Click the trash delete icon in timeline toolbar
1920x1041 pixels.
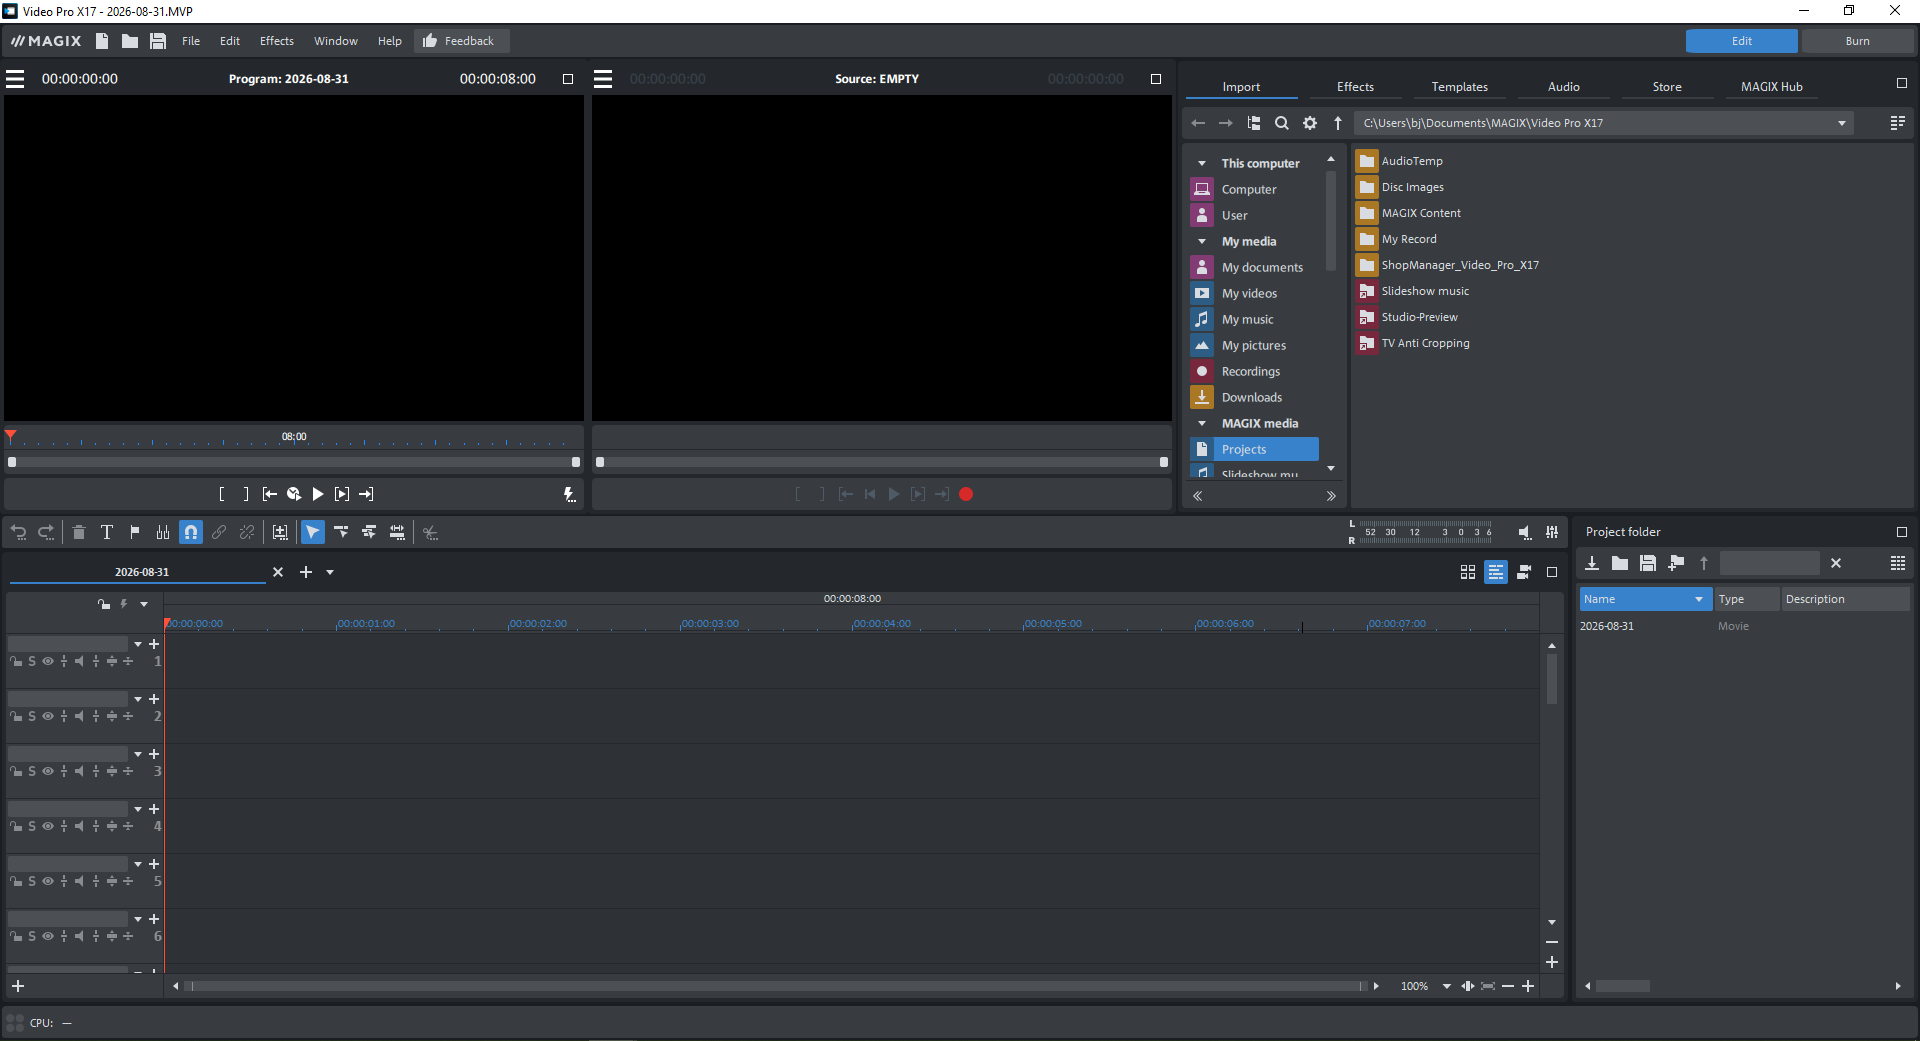click(x=79, y=532)
